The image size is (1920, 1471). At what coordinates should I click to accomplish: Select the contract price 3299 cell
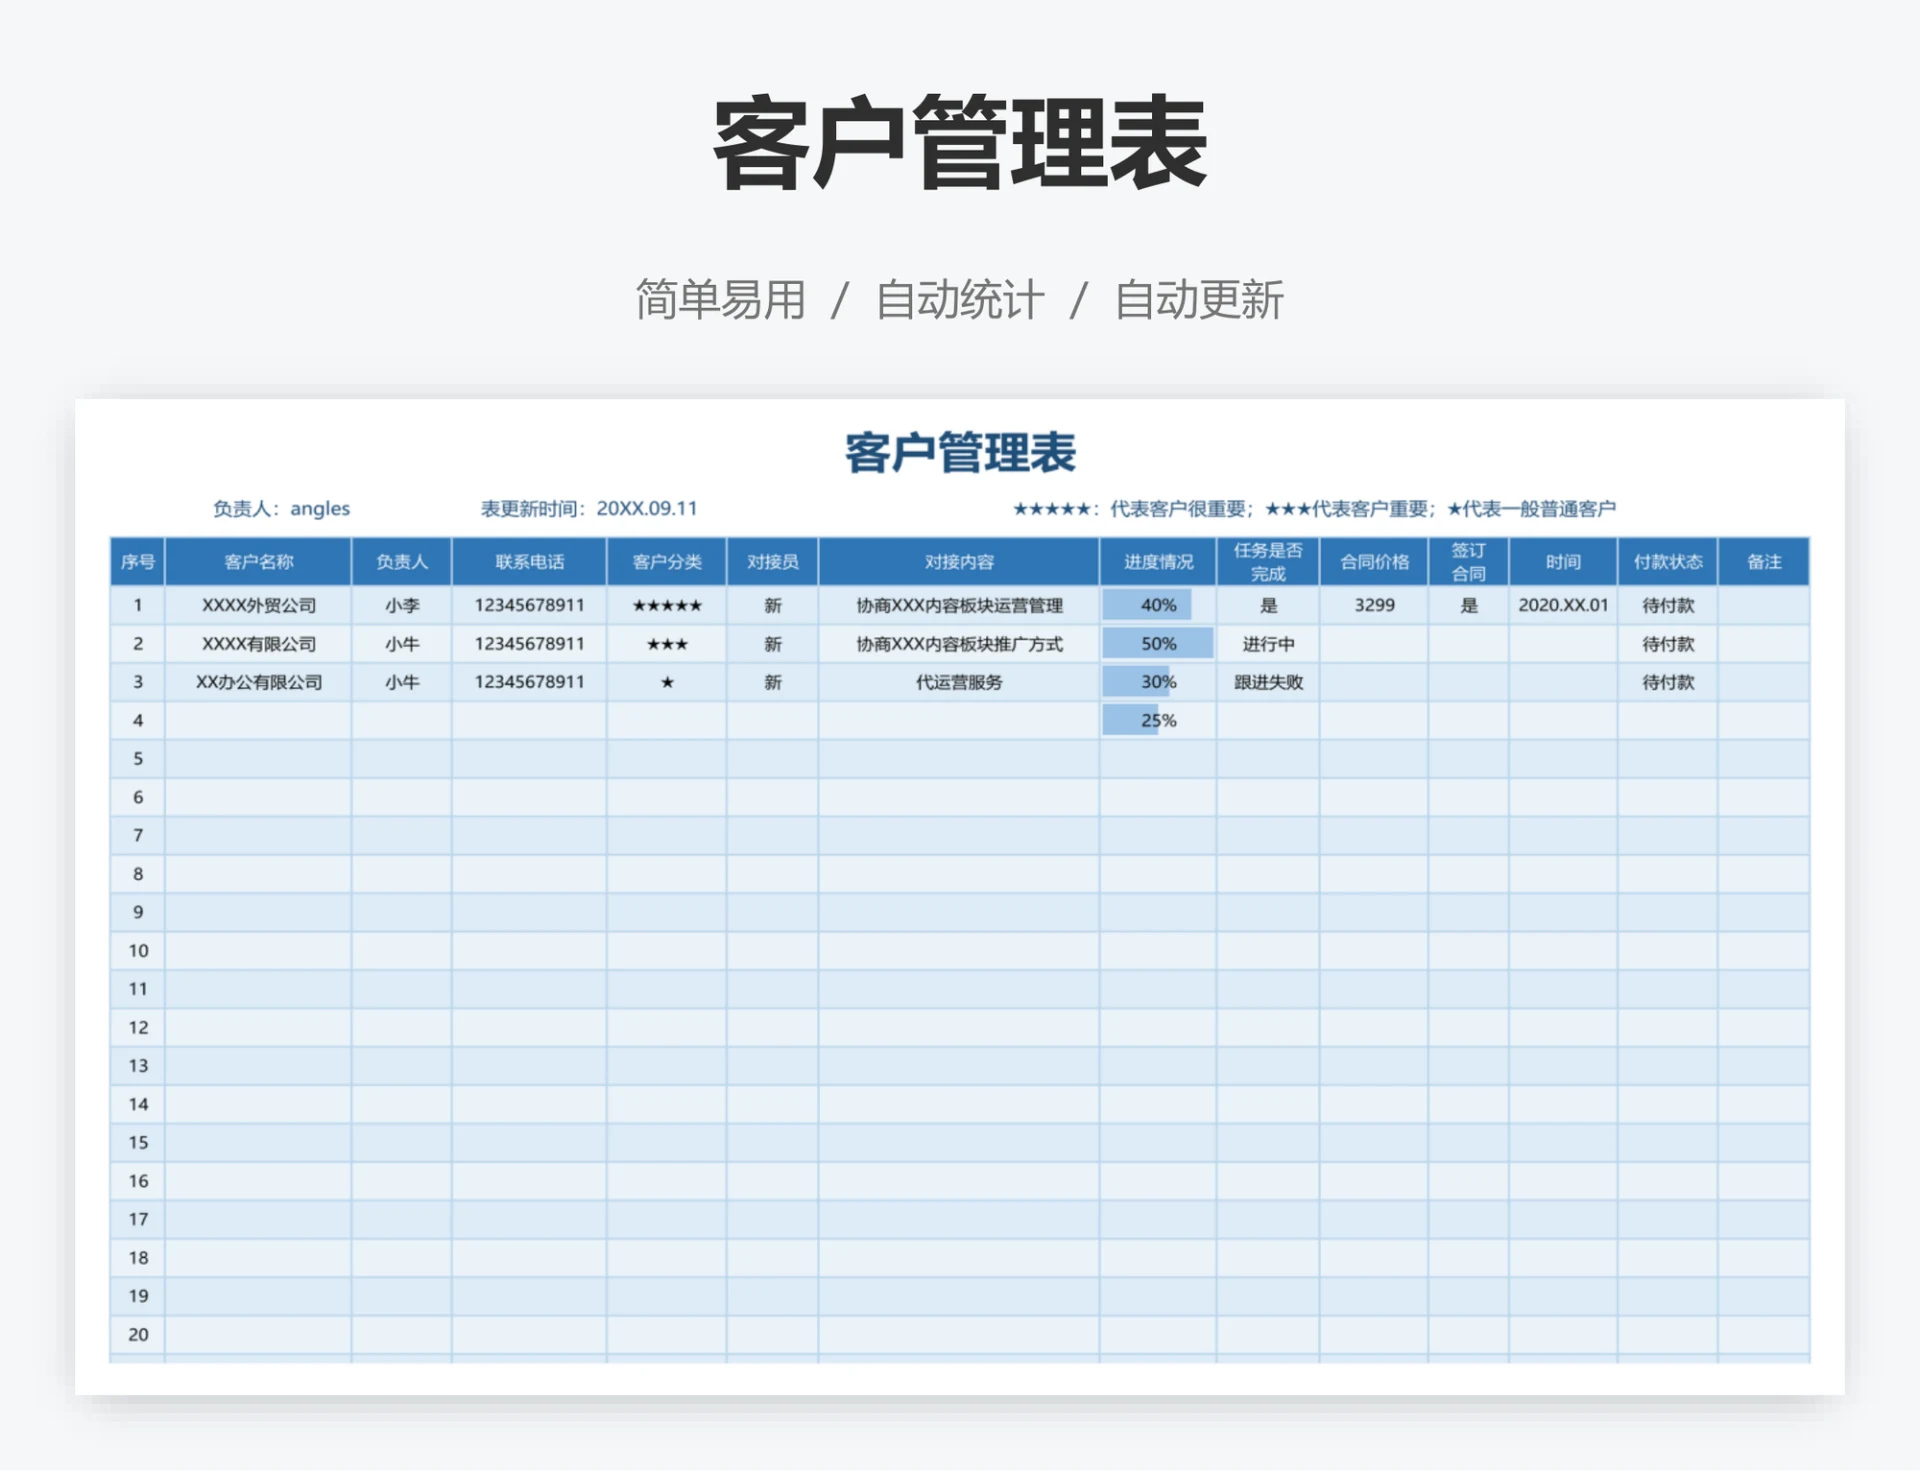coord(1372,604)
